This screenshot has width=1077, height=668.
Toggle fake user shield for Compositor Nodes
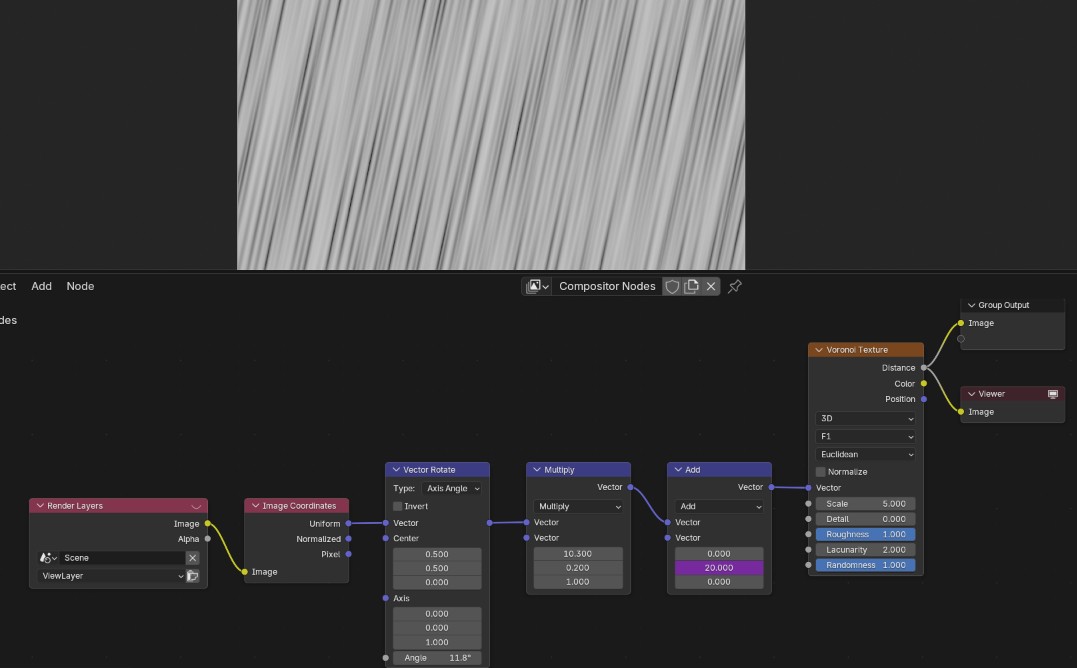[672, 286]
